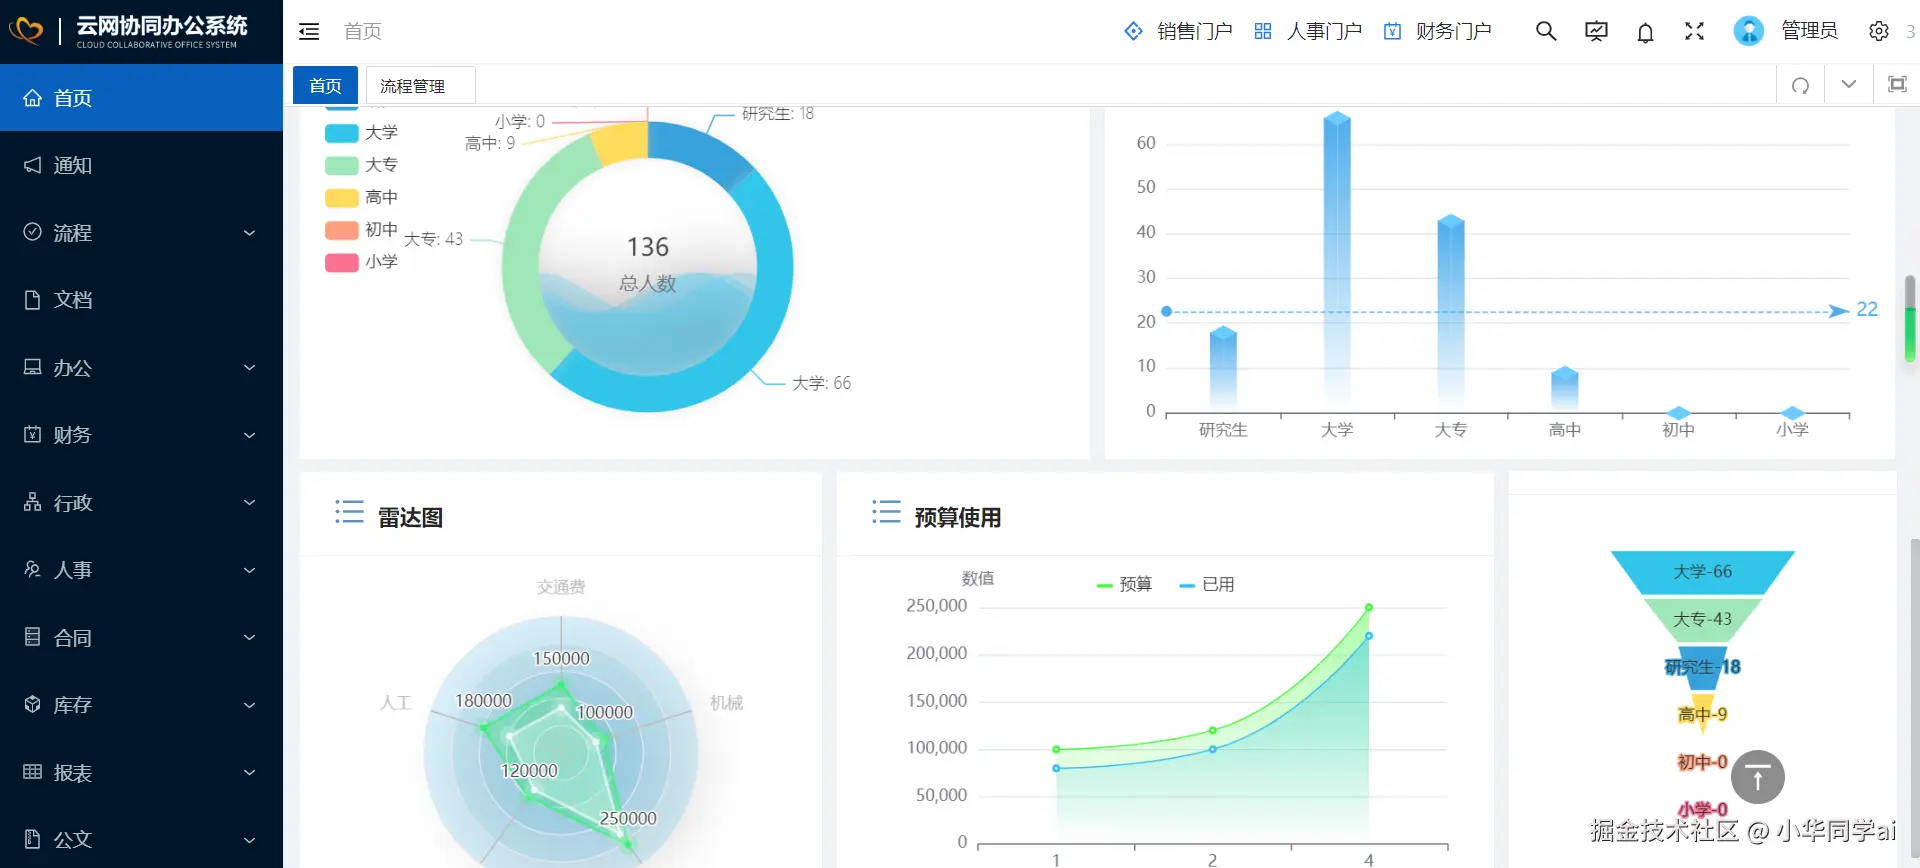Open the notification bell
This screenshot has height=868, width=1920.
pyautogui.click(x=1645, y=32)
